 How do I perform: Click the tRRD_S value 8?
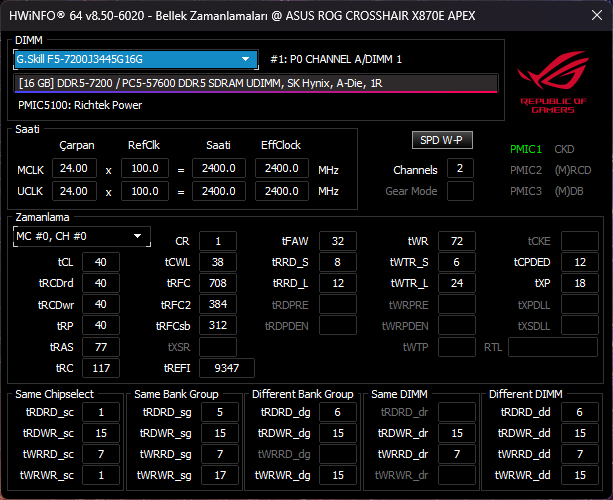coord(338,262)
